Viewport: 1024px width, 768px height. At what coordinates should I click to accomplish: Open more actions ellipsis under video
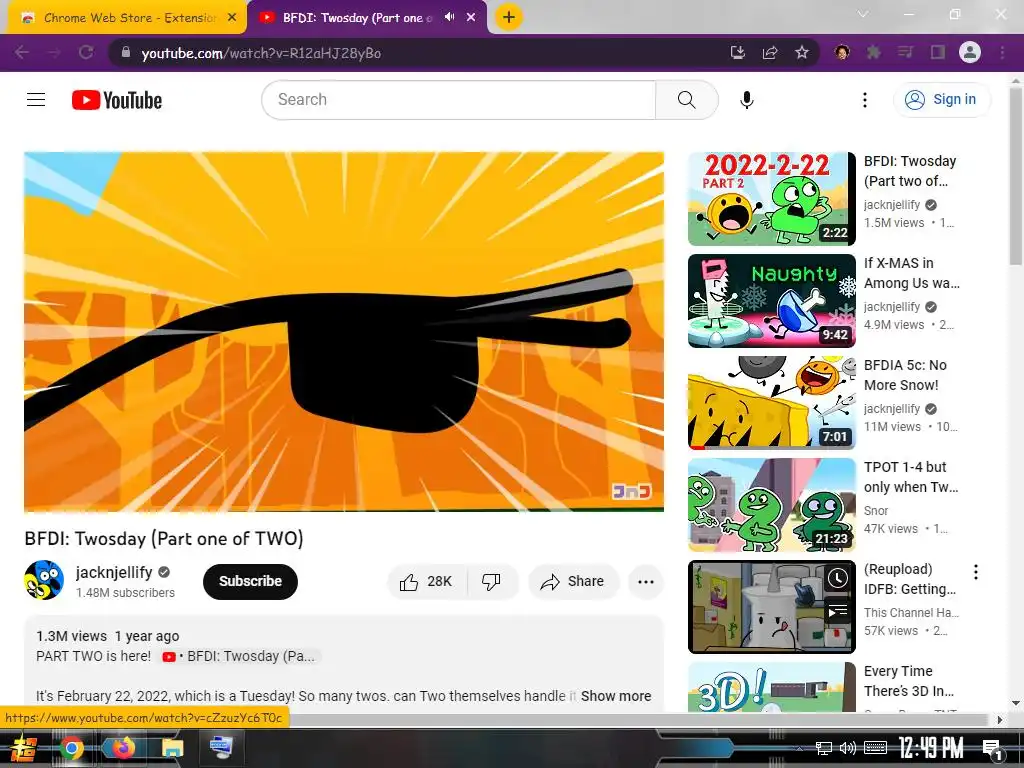(x=646, y=581)
